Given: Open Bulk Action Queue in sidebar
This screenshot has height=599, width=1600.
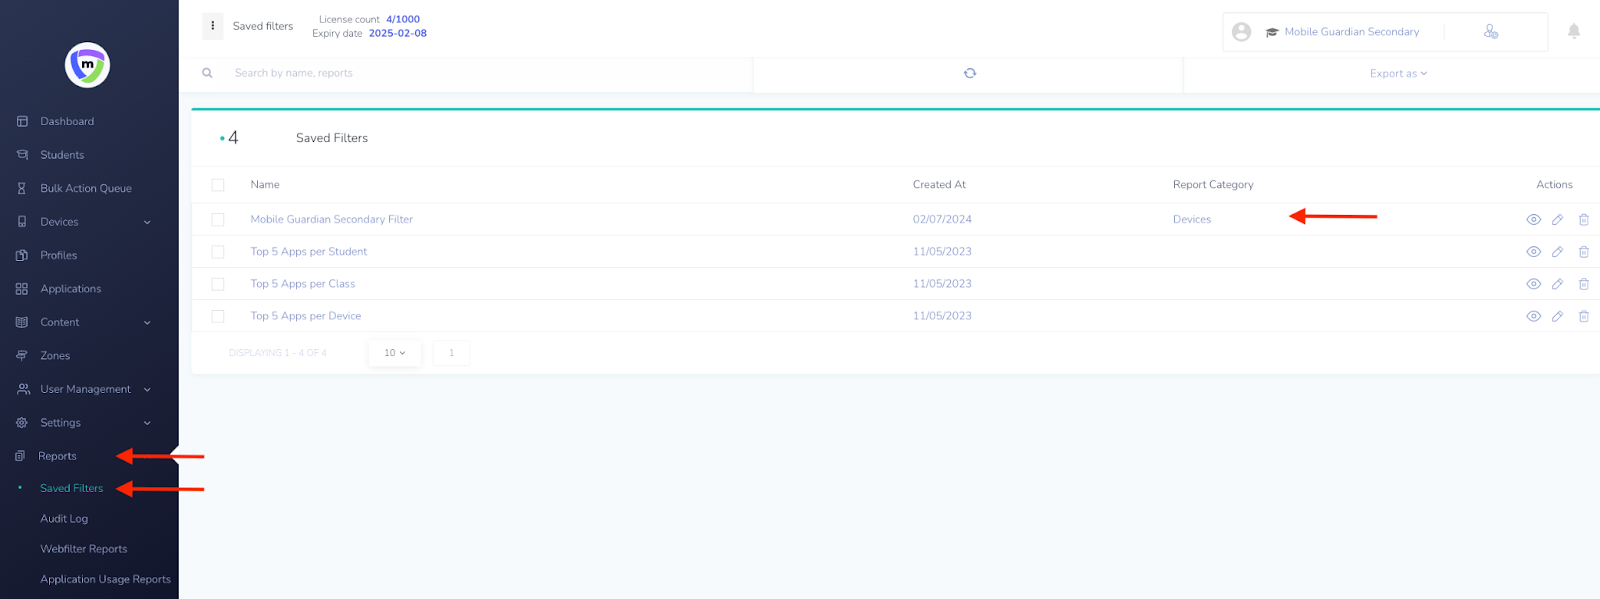Looking at the screenshot, I should (x=86, y=188).
